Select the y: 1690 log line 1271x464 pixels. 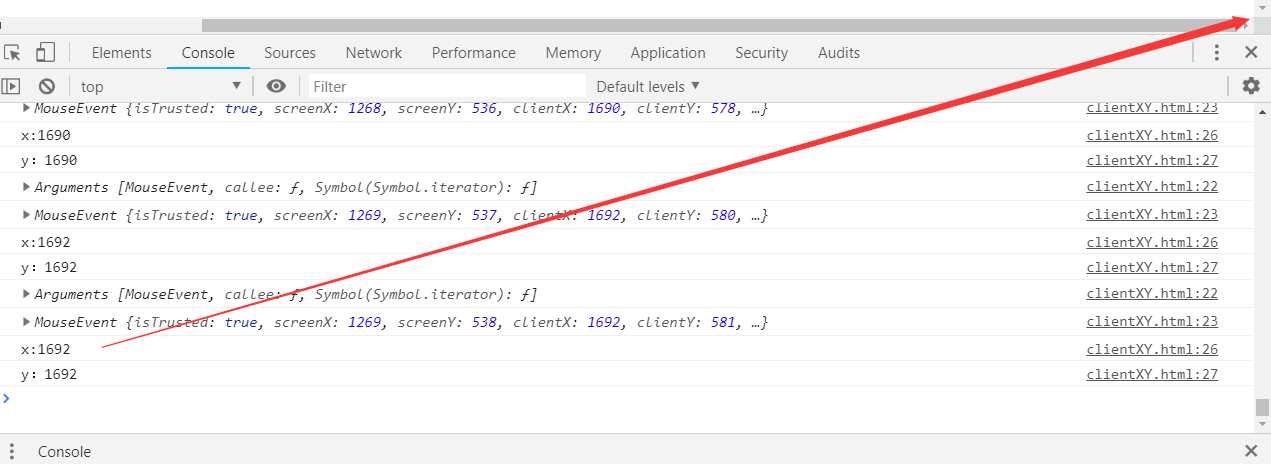tap(49, 160)
